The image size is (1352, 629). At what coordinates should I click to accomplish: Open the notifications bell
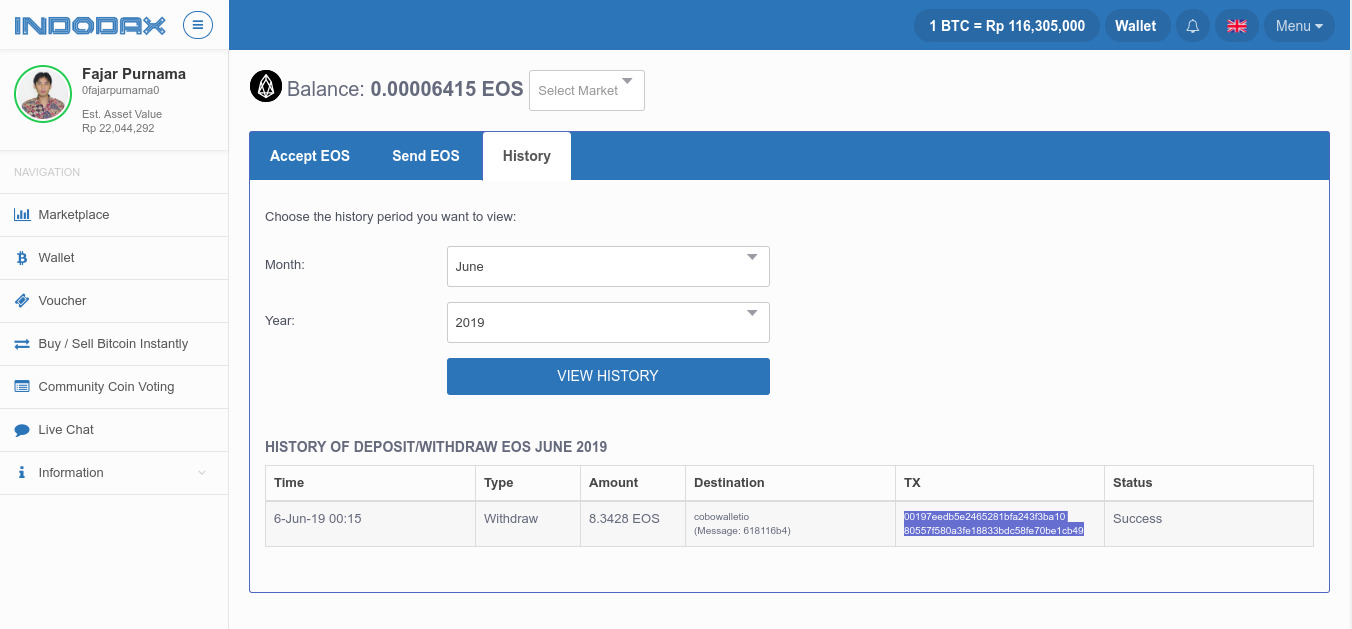(1192, 26)
